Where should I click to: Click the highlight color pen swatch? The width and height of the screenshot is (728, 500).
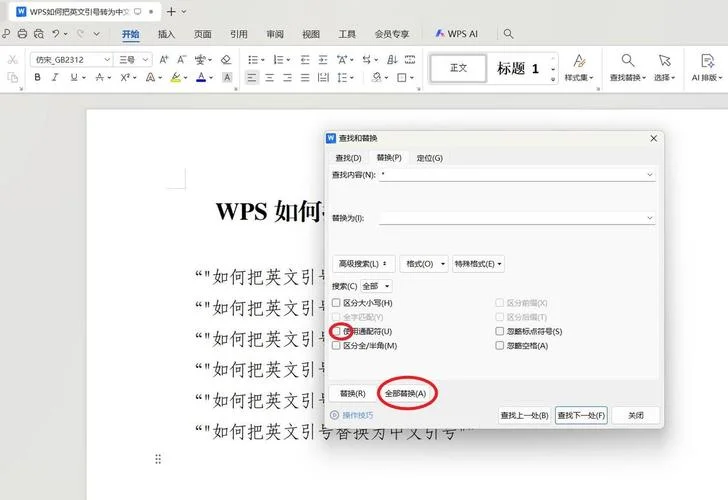point(176,78)
